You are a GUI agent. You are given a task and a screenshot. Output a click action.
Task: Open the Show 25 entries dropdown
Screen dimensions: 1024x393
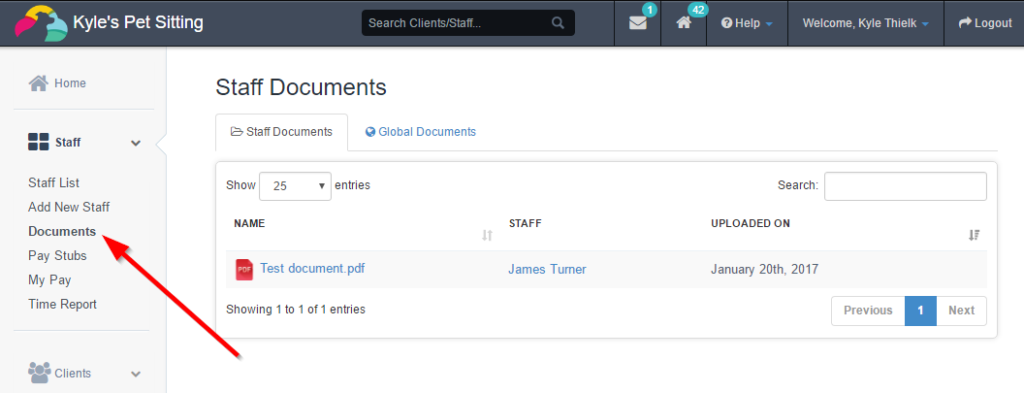point(295,185)
